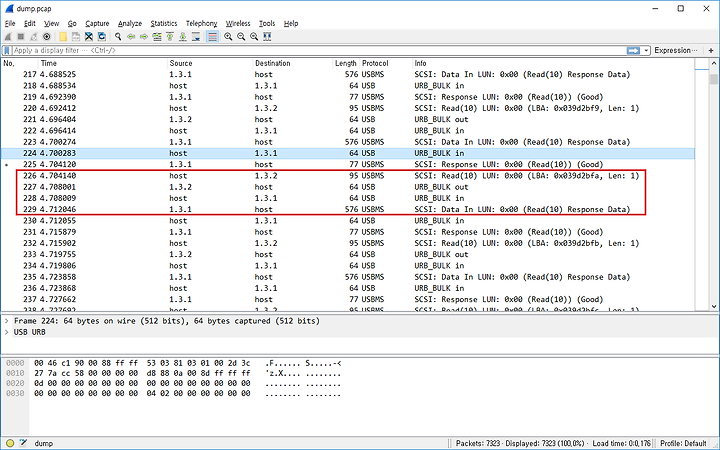
Task: Select packet 227 URB_BULK out row
Action: coord(348,187)
